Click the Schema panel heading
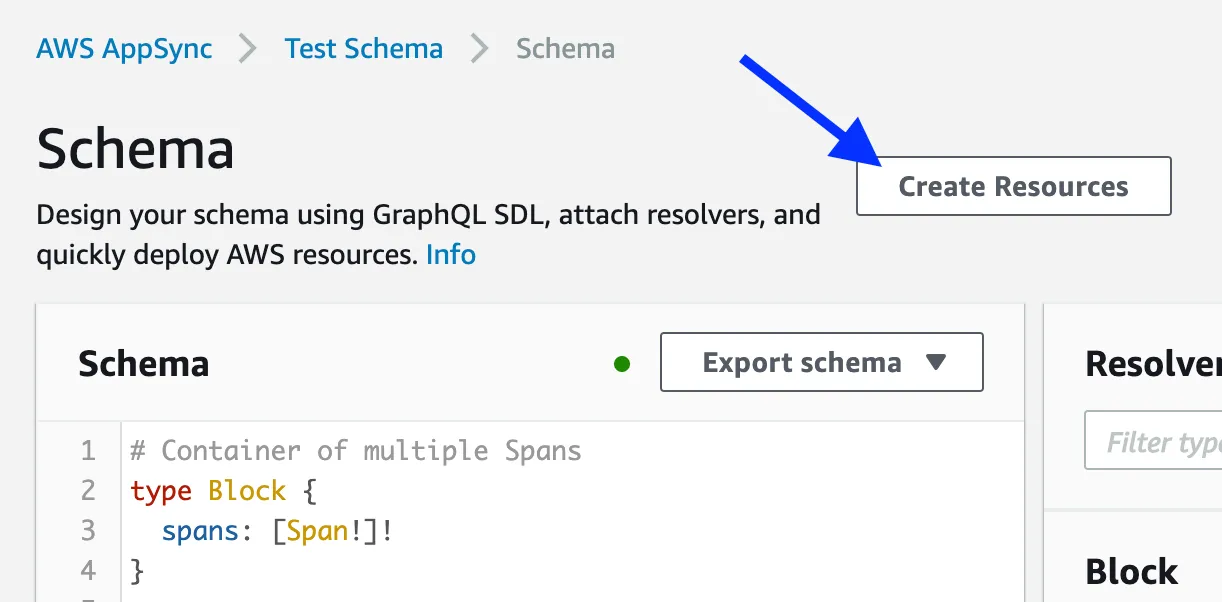This screenshot has height=602, width=1222. click(x=143, y=363)
